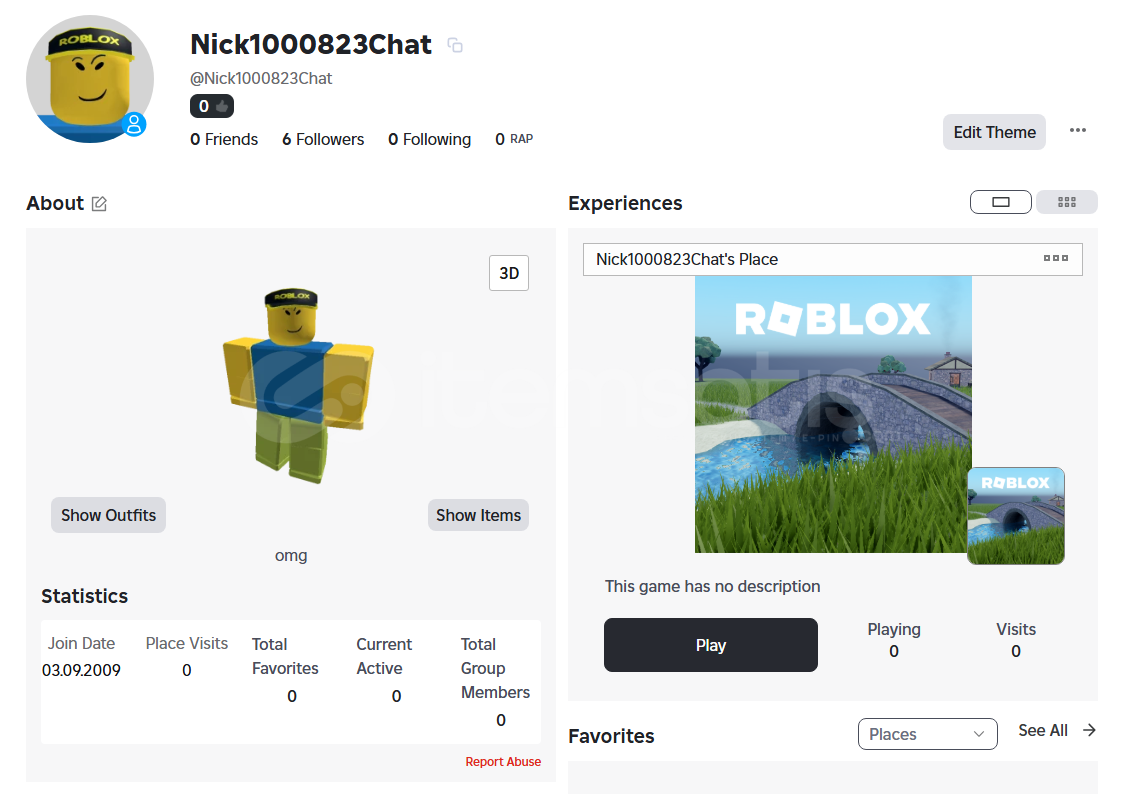Click the arrow next to See All
This screenshot has height=794, width=1139.
point(1089,730)
